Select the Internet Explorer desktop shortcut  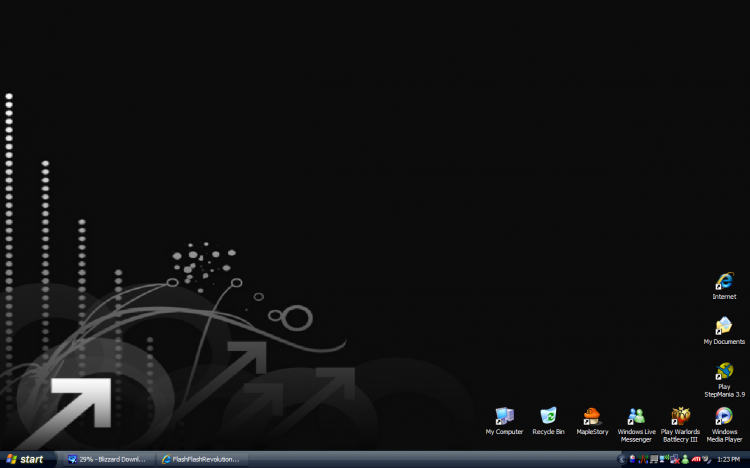pyautogui.click(x=724, y=283)
